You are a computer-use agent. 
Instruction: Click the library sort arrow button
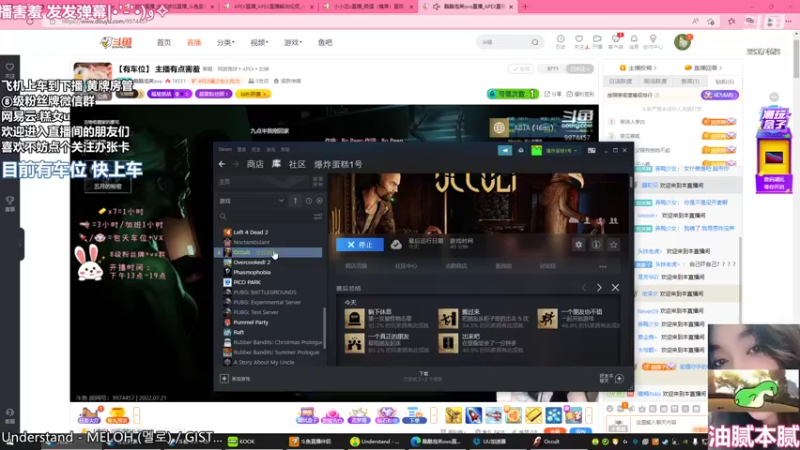click(295, 201)
